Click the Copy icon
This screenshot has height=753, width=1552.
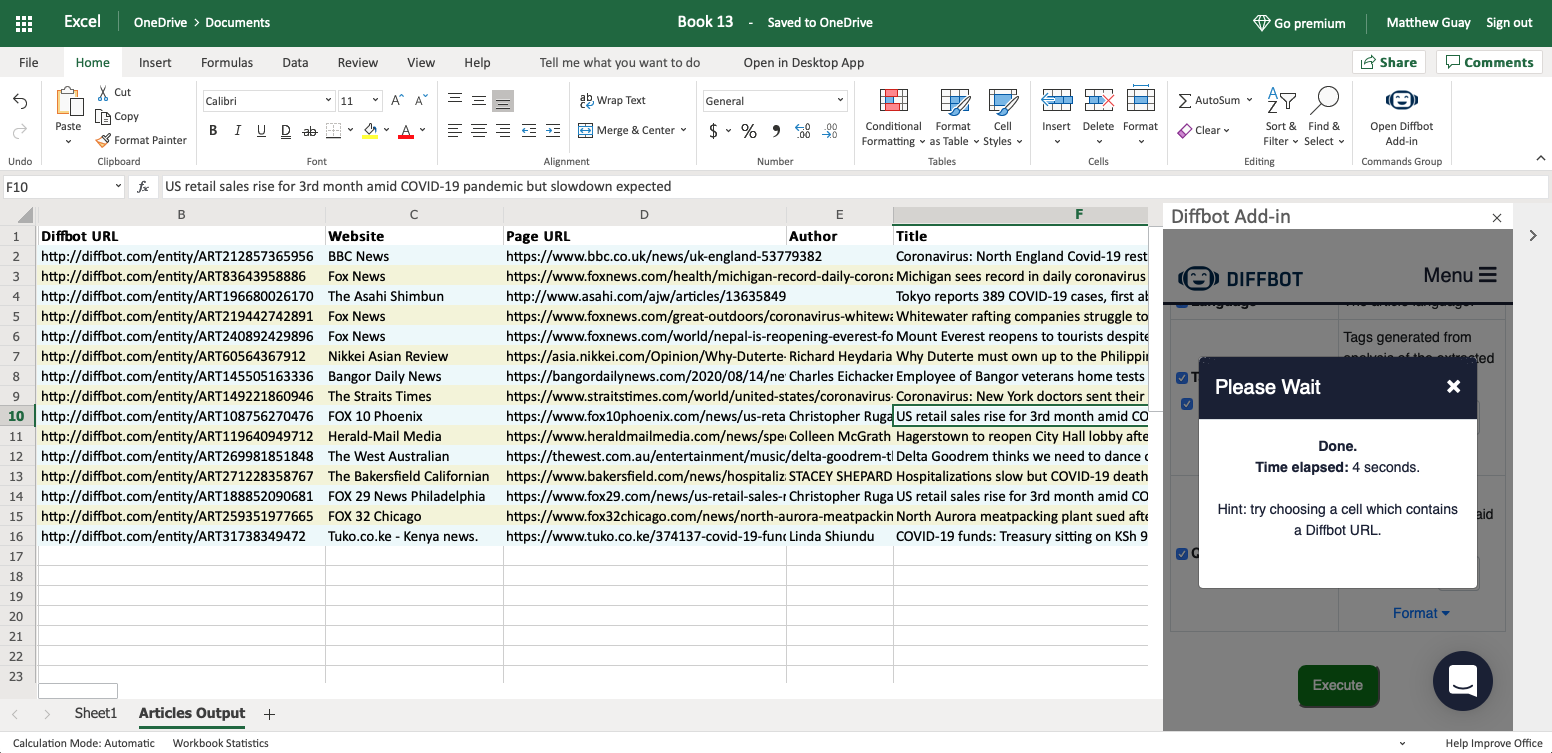click(x=102, y=116)
